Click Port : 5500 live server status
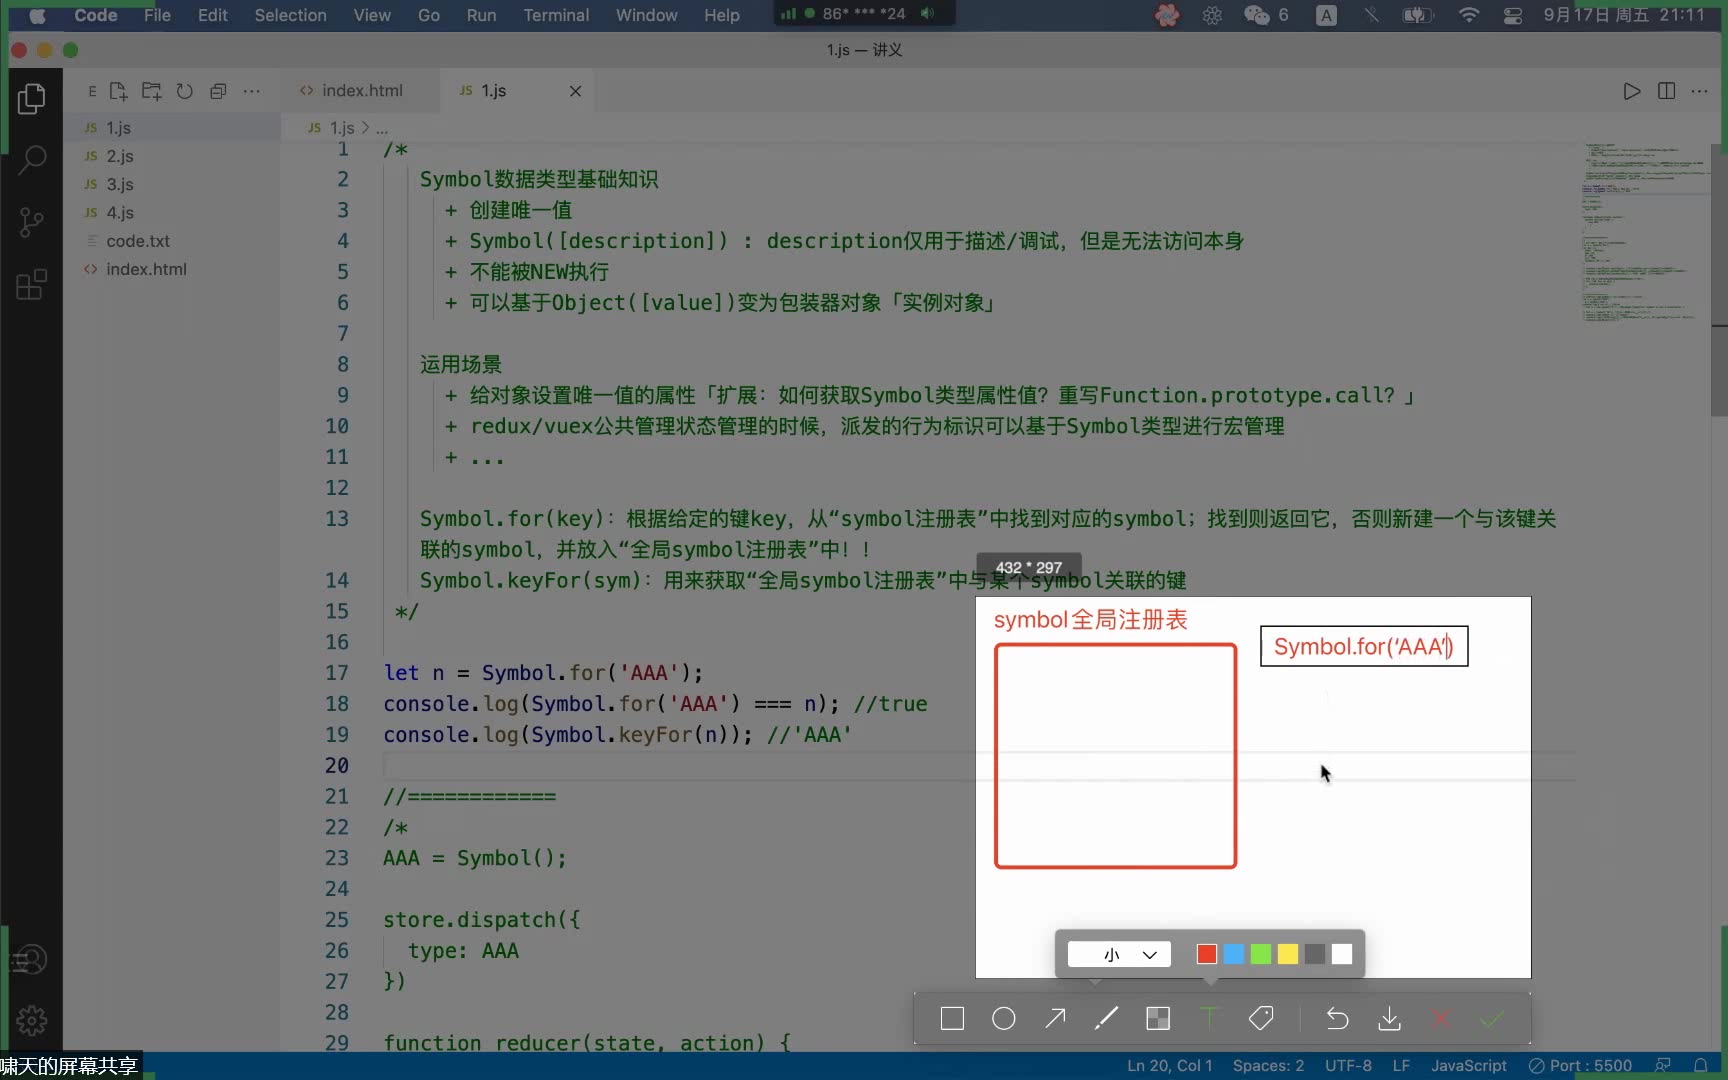The width and height of the screenshot is (1728, 1080). click(1580, 1065)
